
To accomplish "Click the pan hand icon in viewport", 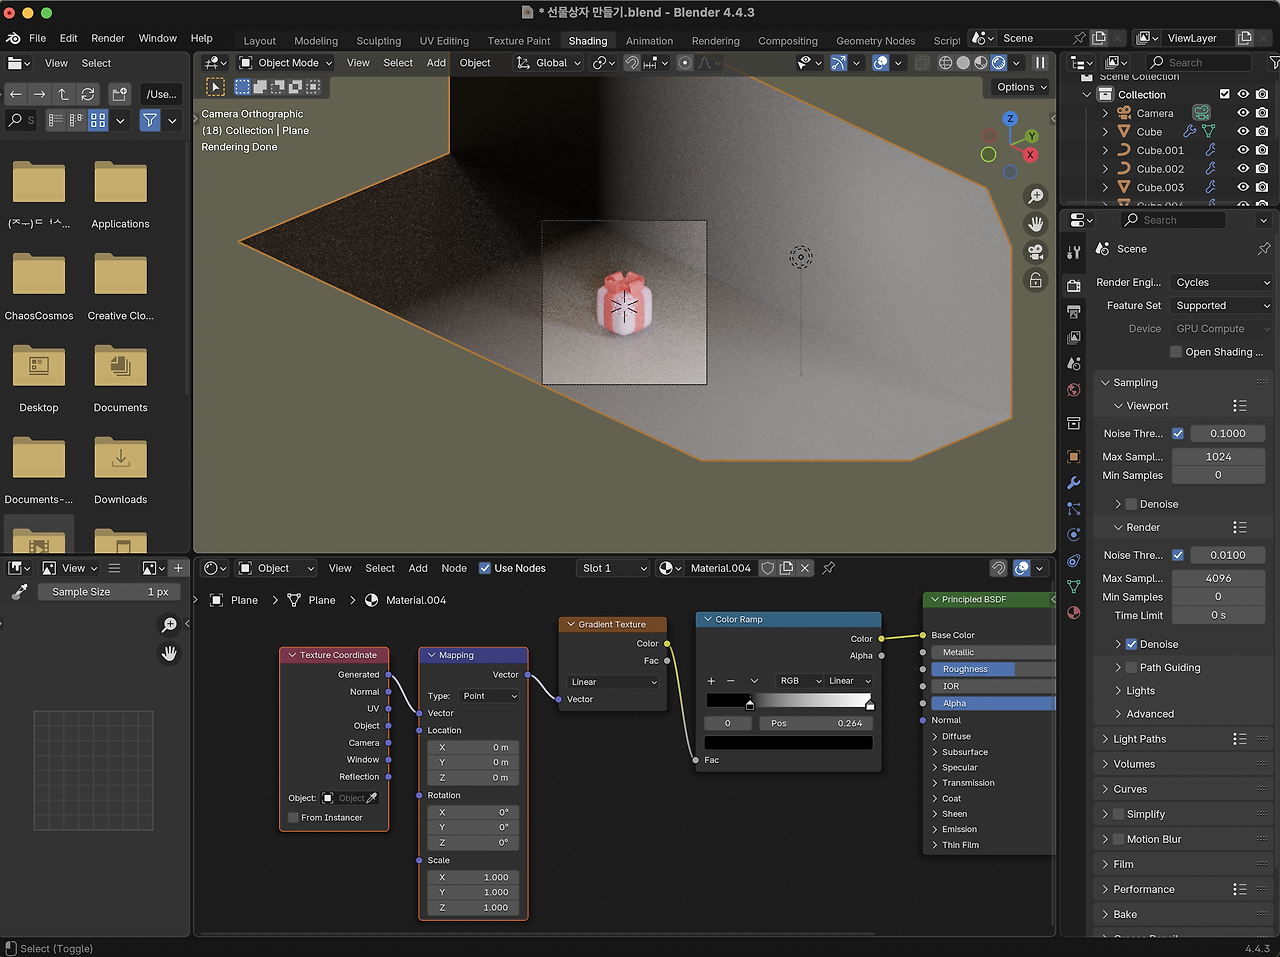I will [1036, 224].
